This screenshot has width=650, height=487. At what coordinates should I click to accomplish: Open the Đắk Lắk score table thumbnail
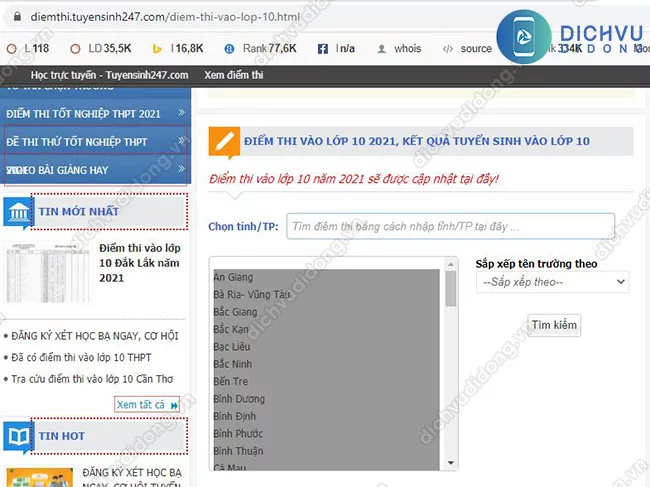48,272
